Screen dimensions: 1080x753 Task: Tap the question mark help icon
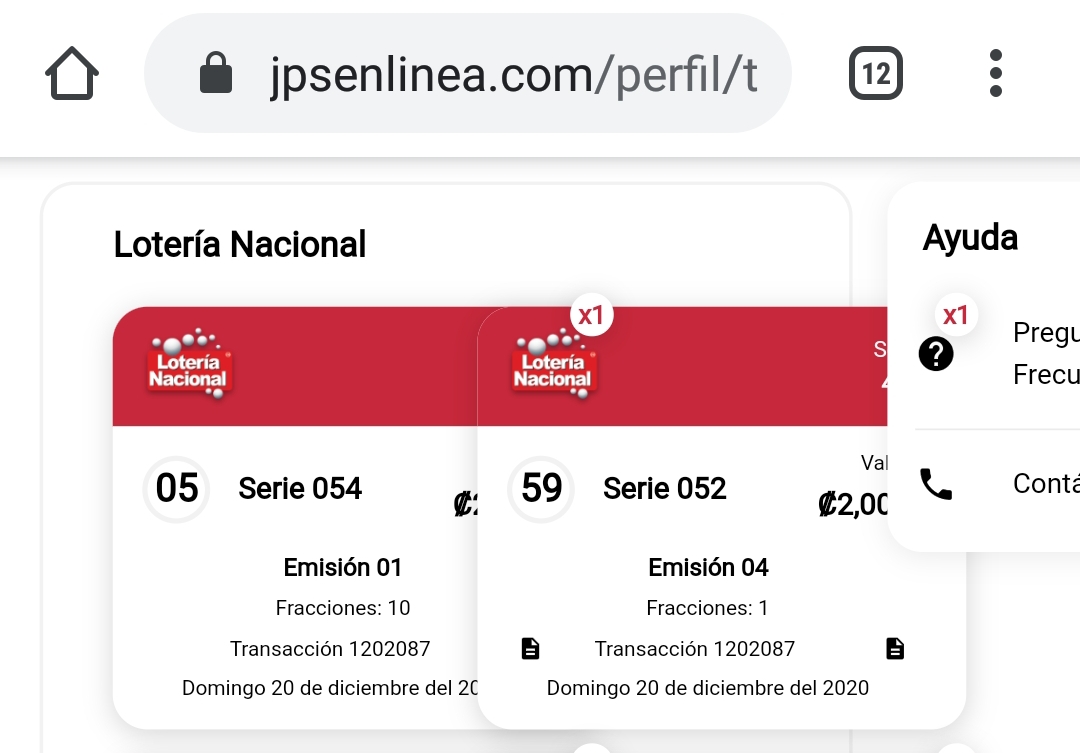click(x=936, y=353)
